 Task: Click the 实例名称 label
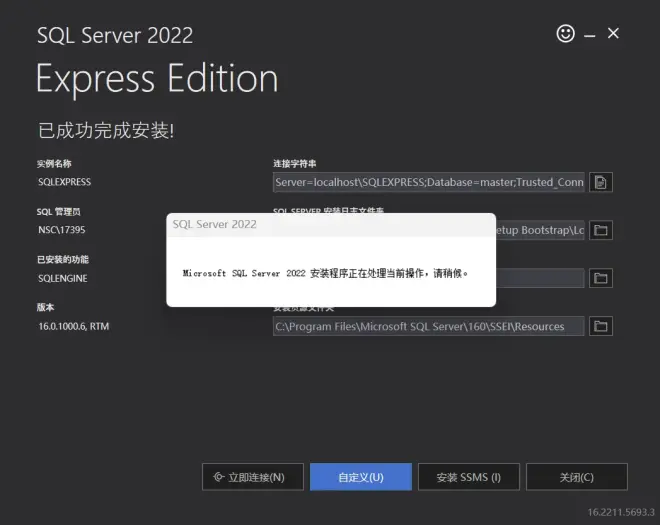[x=54, y=163]
